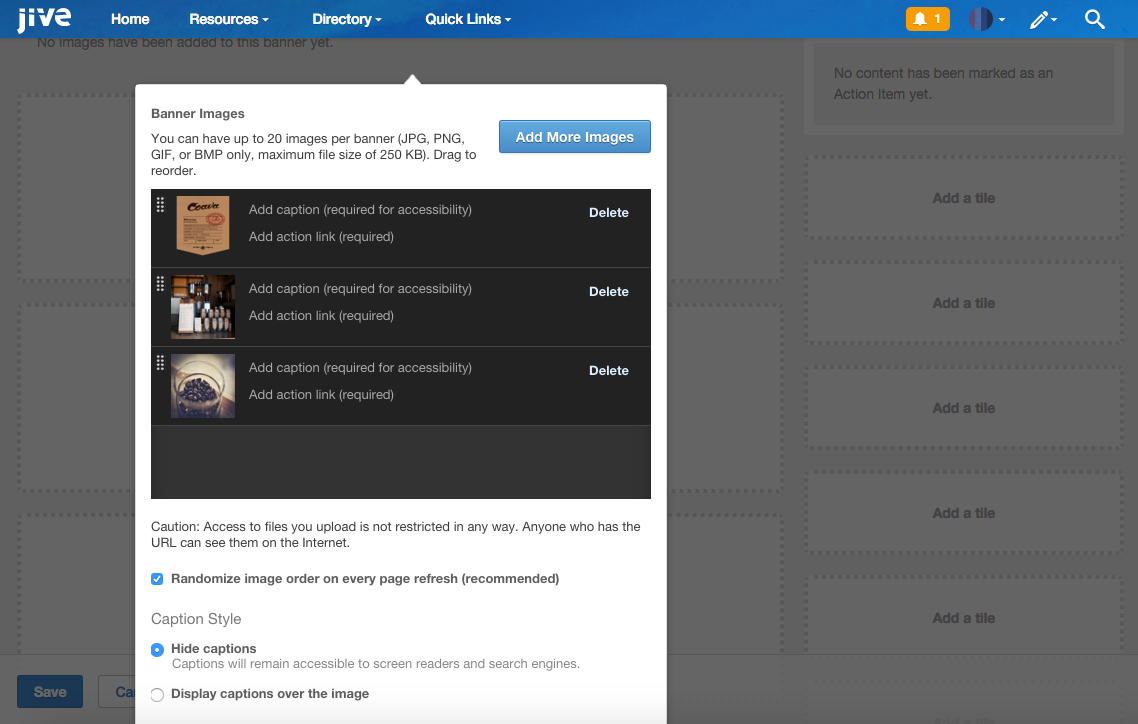The height and width of the screenshot is (724, 1138).
Task: Delete the first banner image
Action: coord(608,212)
